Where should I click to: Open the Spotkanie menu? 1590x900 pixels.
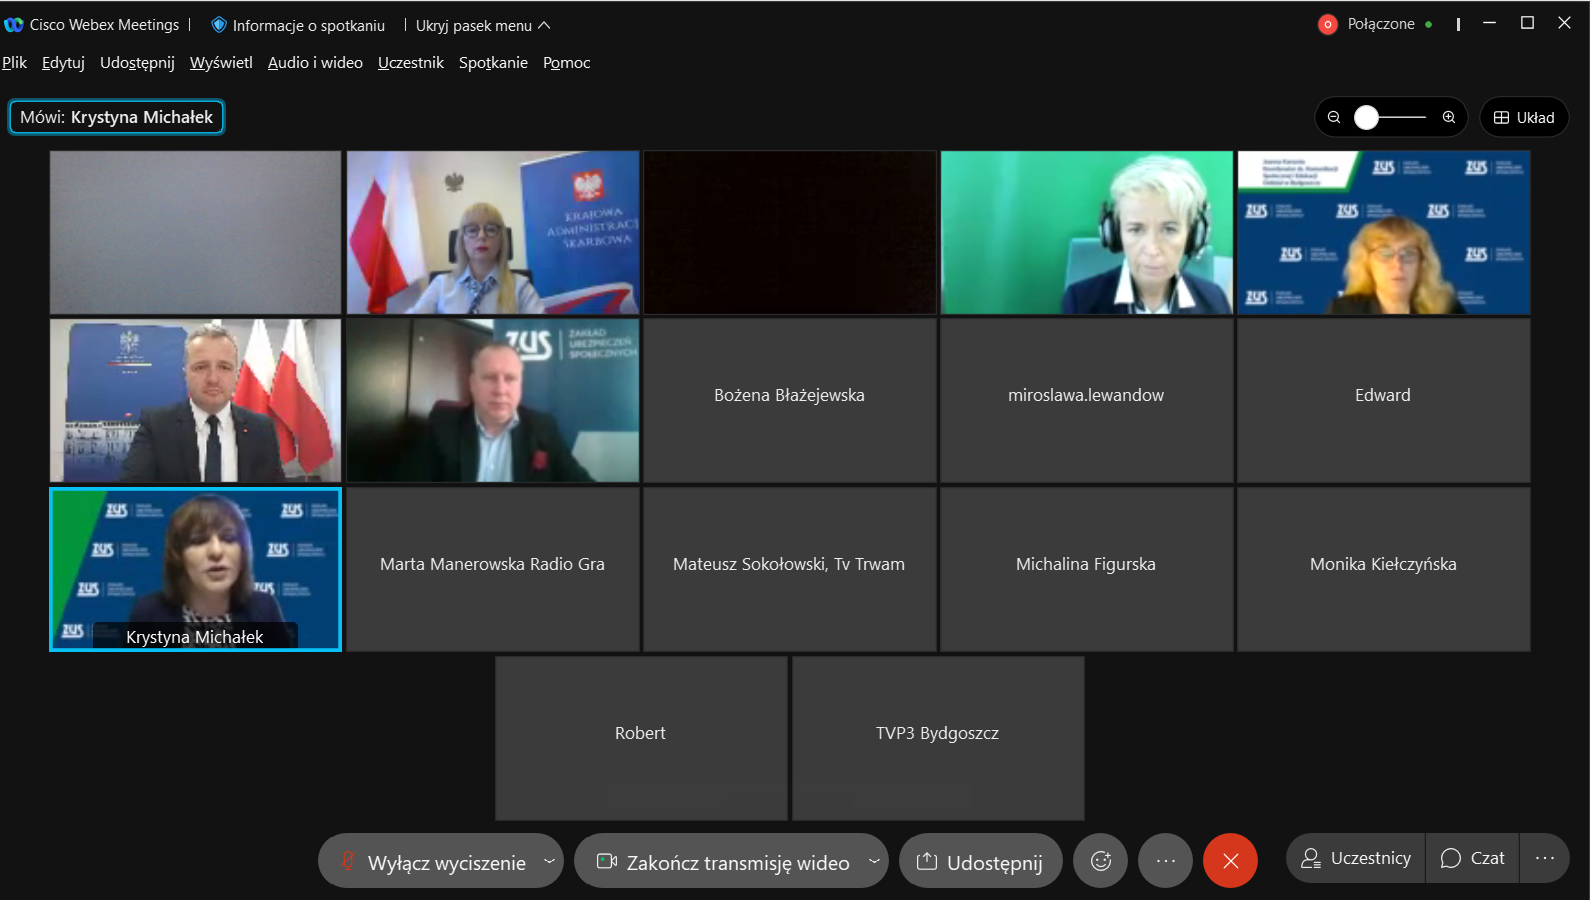pos(493,63)
